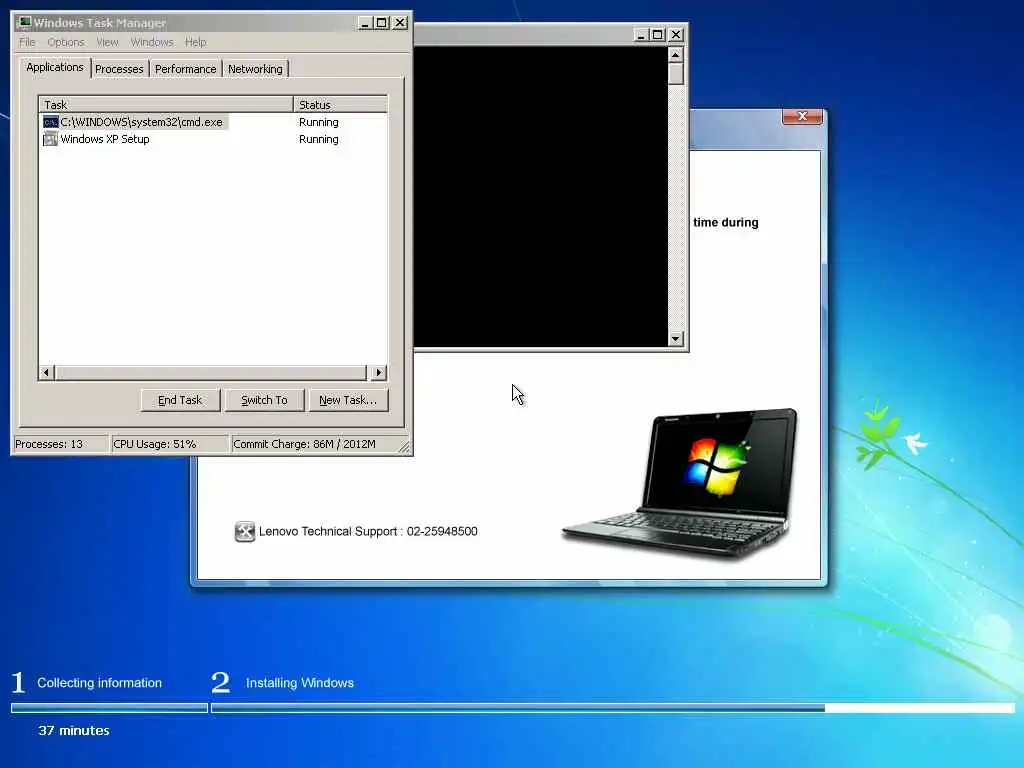Screen dimensions: 1024x768
Task: Maximize the Windows Task Manager window
Action: tap(382, 23)
